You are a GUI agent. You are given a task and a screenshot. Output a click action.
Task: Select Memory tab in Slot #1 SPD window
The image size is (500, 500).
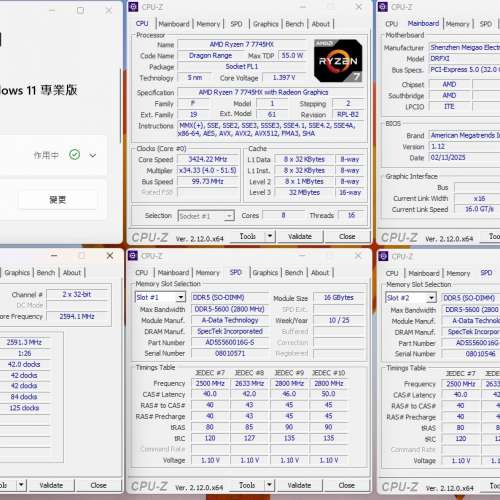[208, 273]
